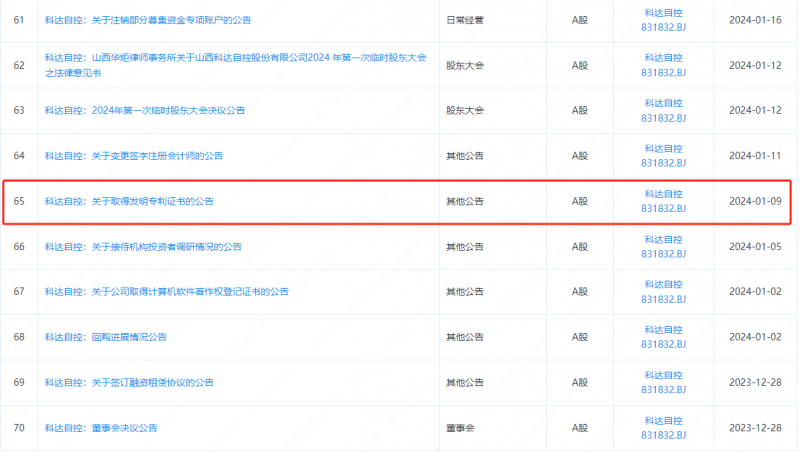Select date 2024-01-12 in row 63

(x=755, y=110)
